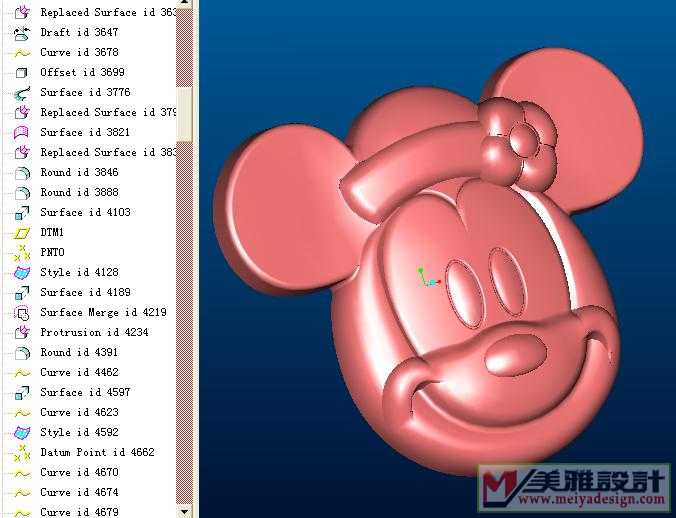Click the Protrusion id 4234 icon
The image size is (676, 518).
click(x=22, y=333)
